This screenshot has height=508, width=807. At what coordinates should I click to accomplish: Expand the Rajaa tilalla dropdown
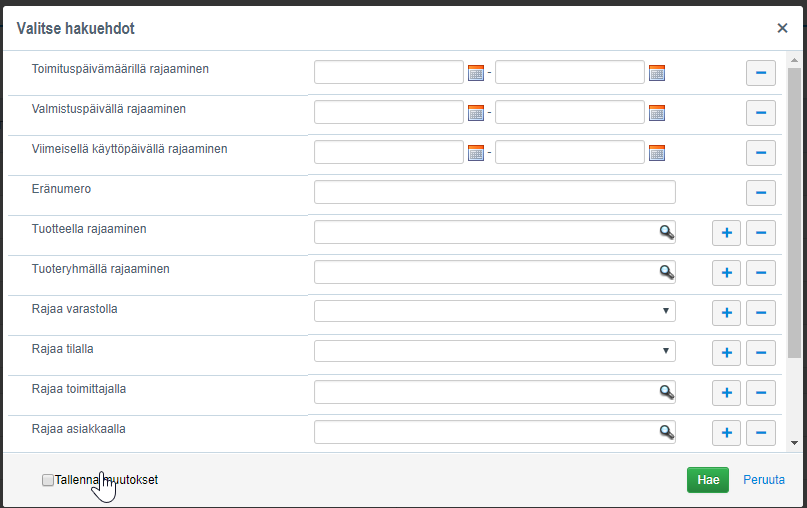point(495,351)
